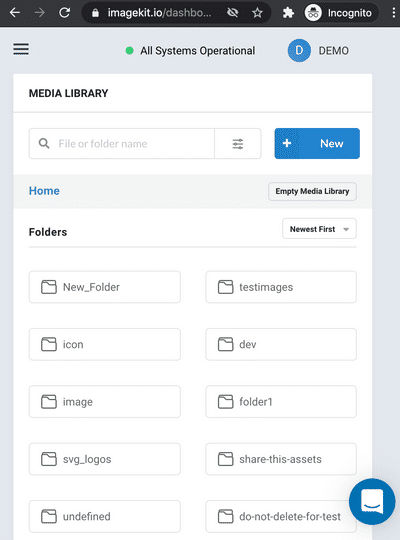This screenshot has height=540, width=400.
Task: Expand the Newest First sort dropdown
Action: pyautogui.click(x=319, y=229)
